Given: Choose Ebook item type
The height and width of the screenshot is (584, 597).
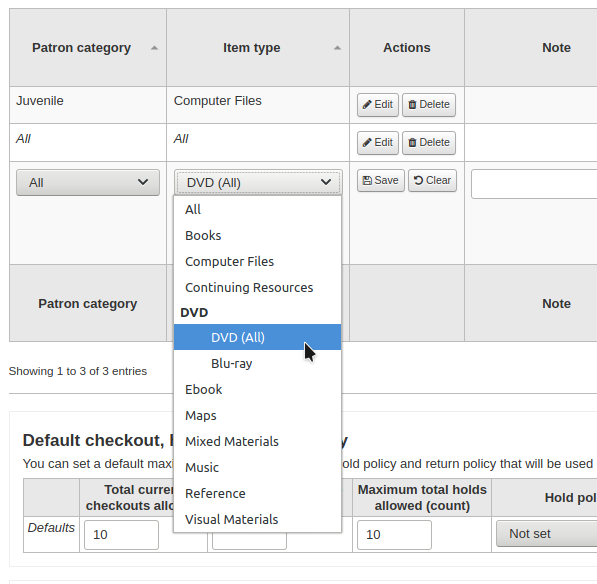Looking at the screenshot, I should (257, 389).
